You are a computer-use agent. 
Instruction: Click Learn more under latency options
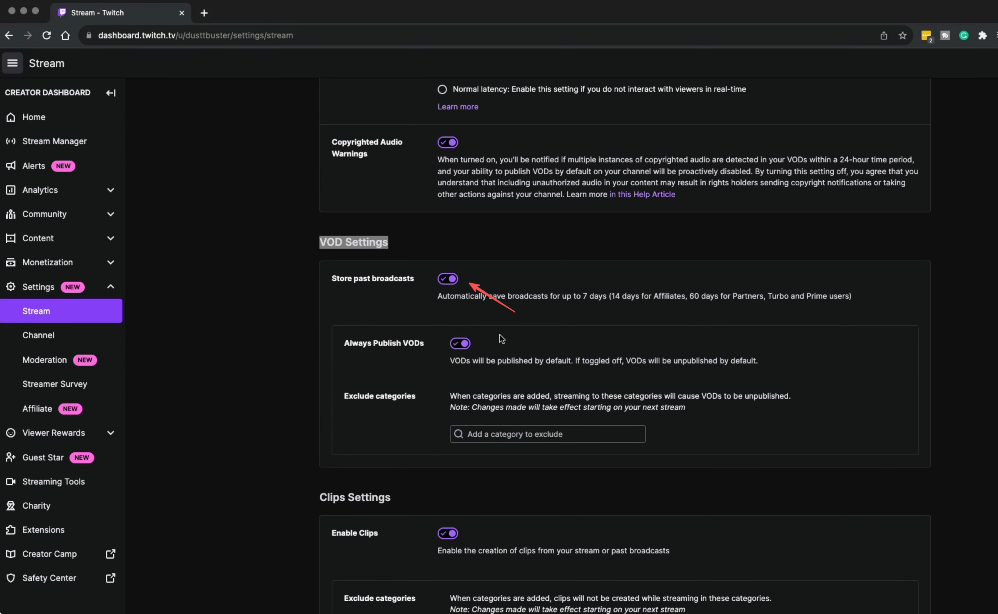pos(457,106)
